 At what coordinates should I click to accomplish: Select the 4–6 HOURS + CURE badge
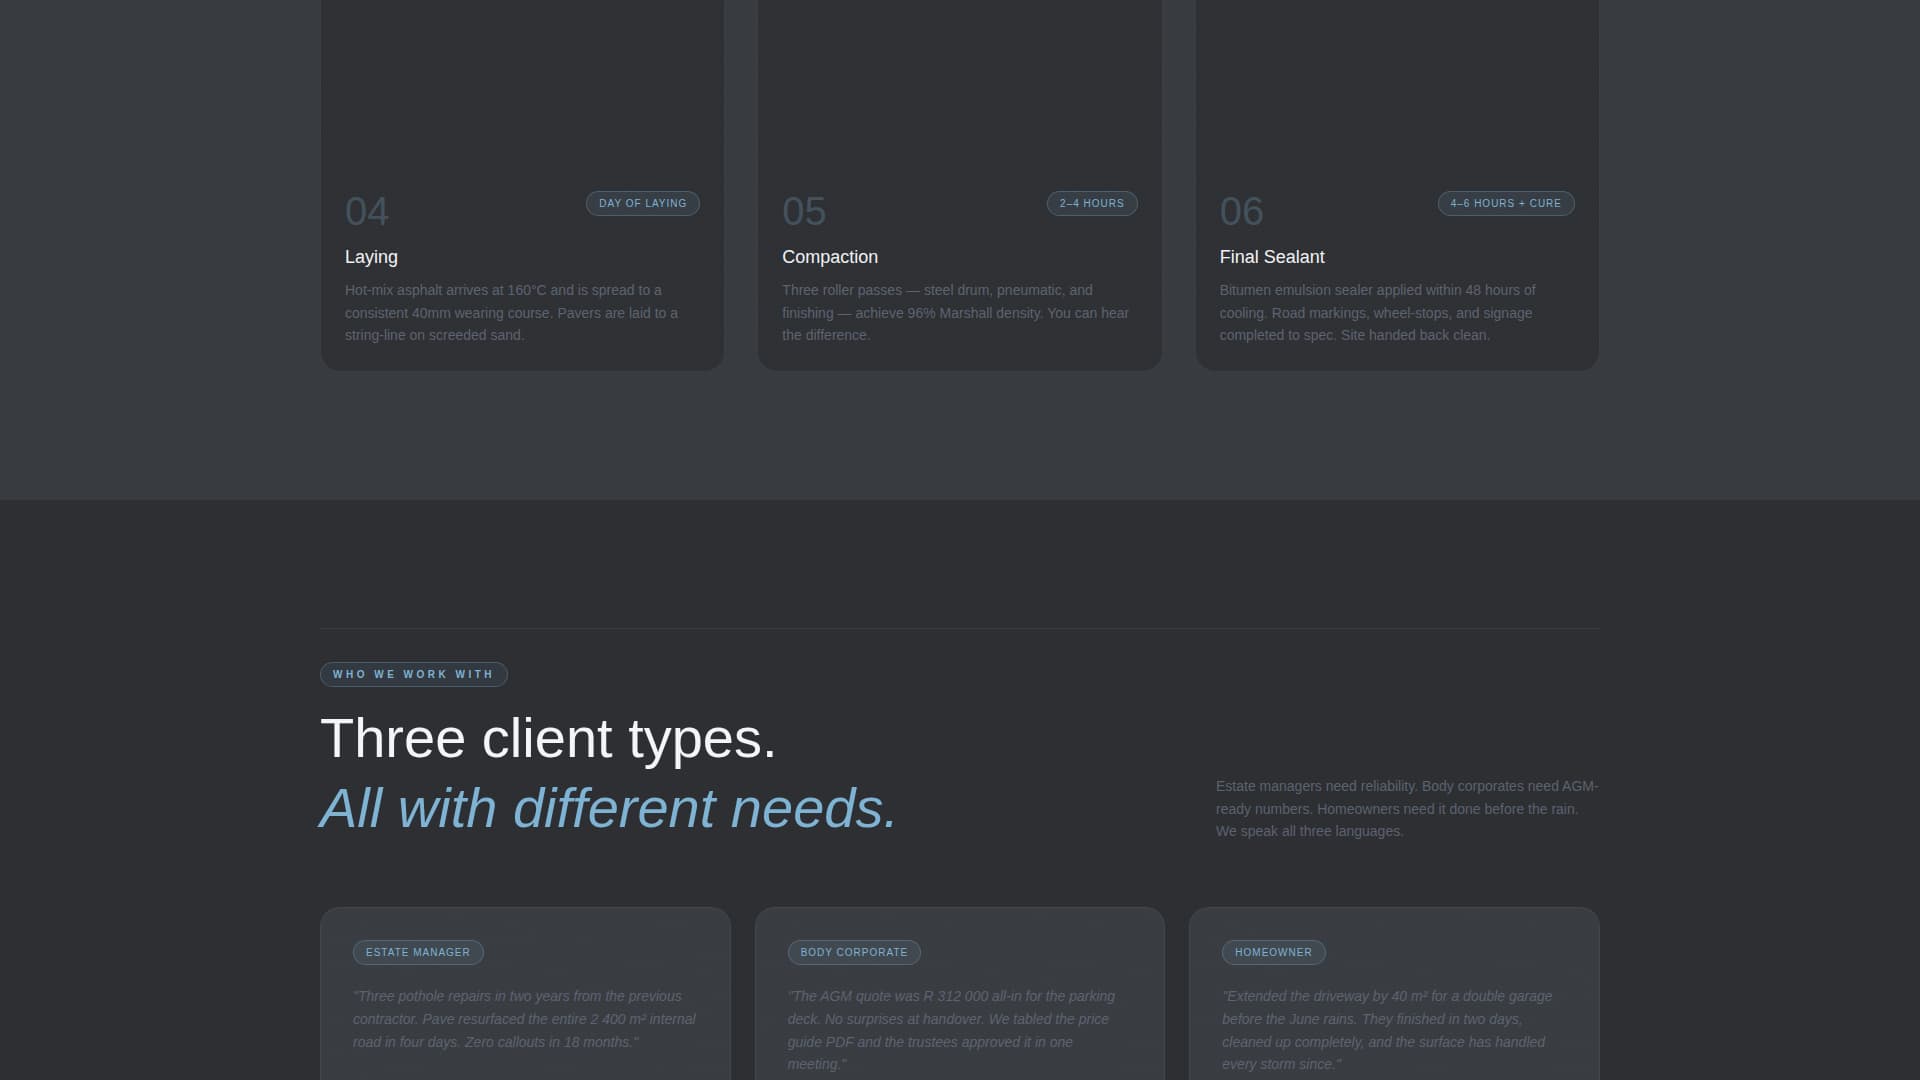1505,203
